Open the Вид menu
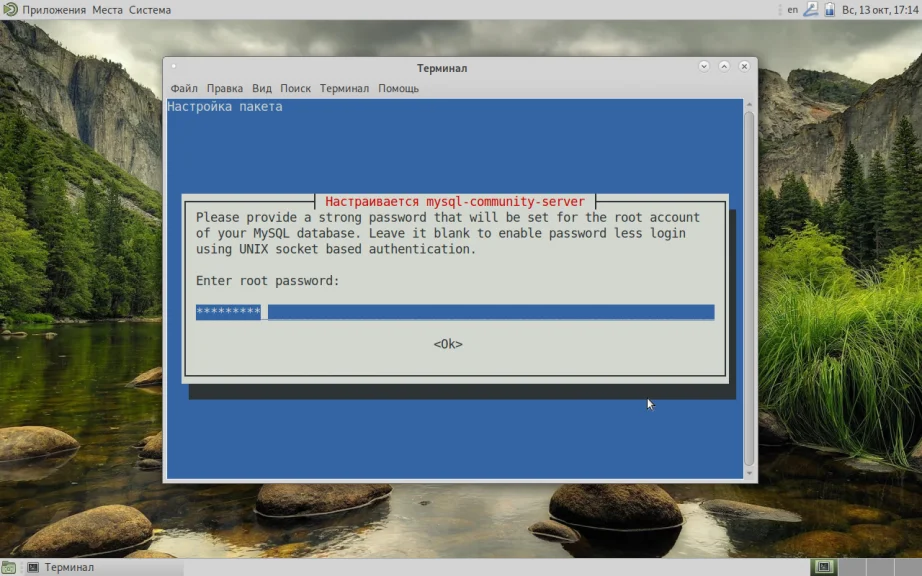This screenshot has width=922, height=576. click(262, 88)
